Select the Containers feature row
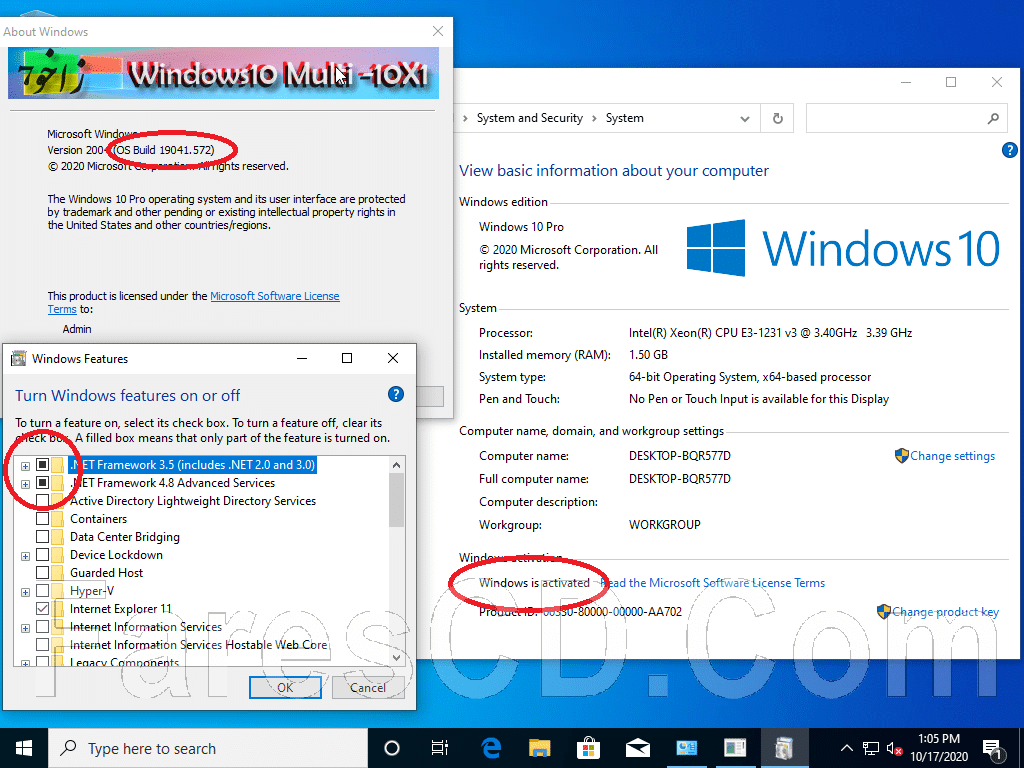The height and width of the screenshot is (768, 1024). coord(99,519)
